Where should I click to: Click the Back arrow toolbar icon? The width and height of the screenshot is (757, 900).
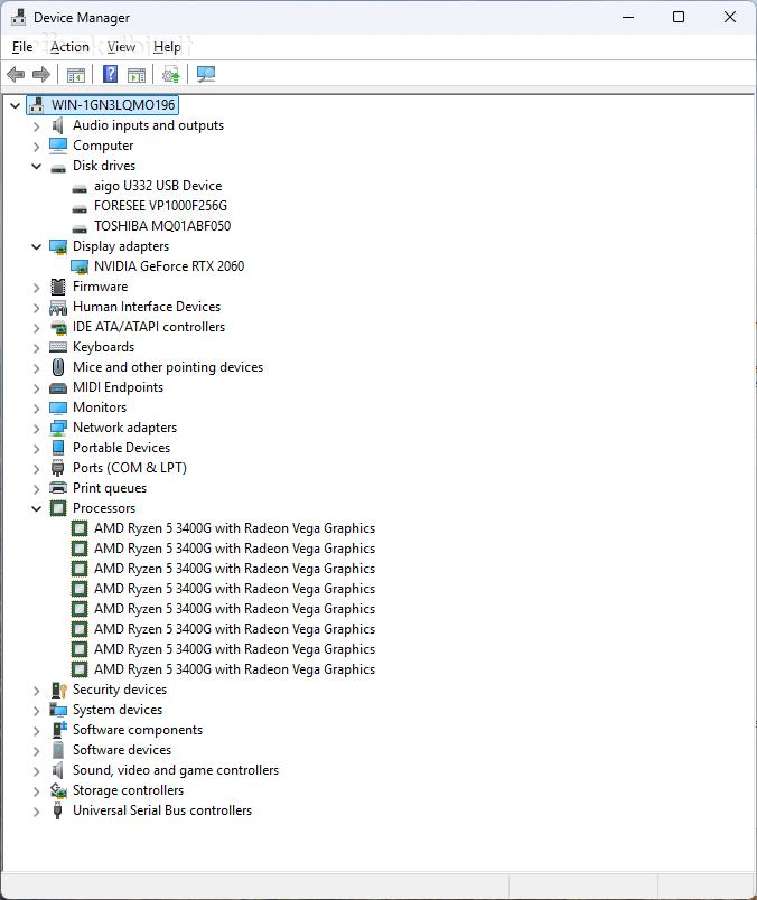tap(16, 74)
